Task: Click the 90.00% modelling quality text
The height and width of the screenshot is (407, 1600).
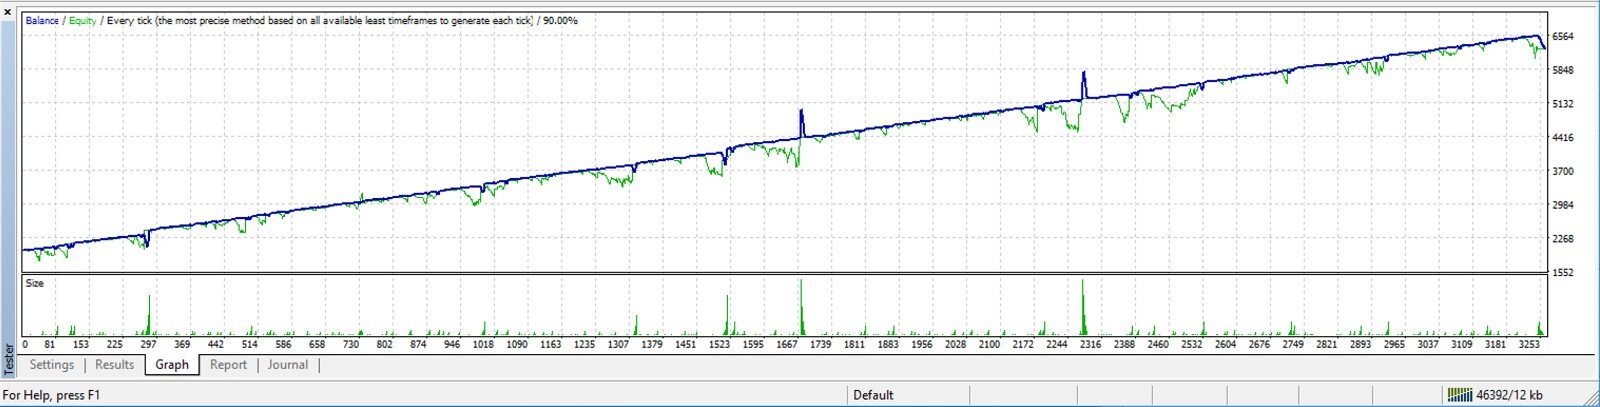Action: 560,20
